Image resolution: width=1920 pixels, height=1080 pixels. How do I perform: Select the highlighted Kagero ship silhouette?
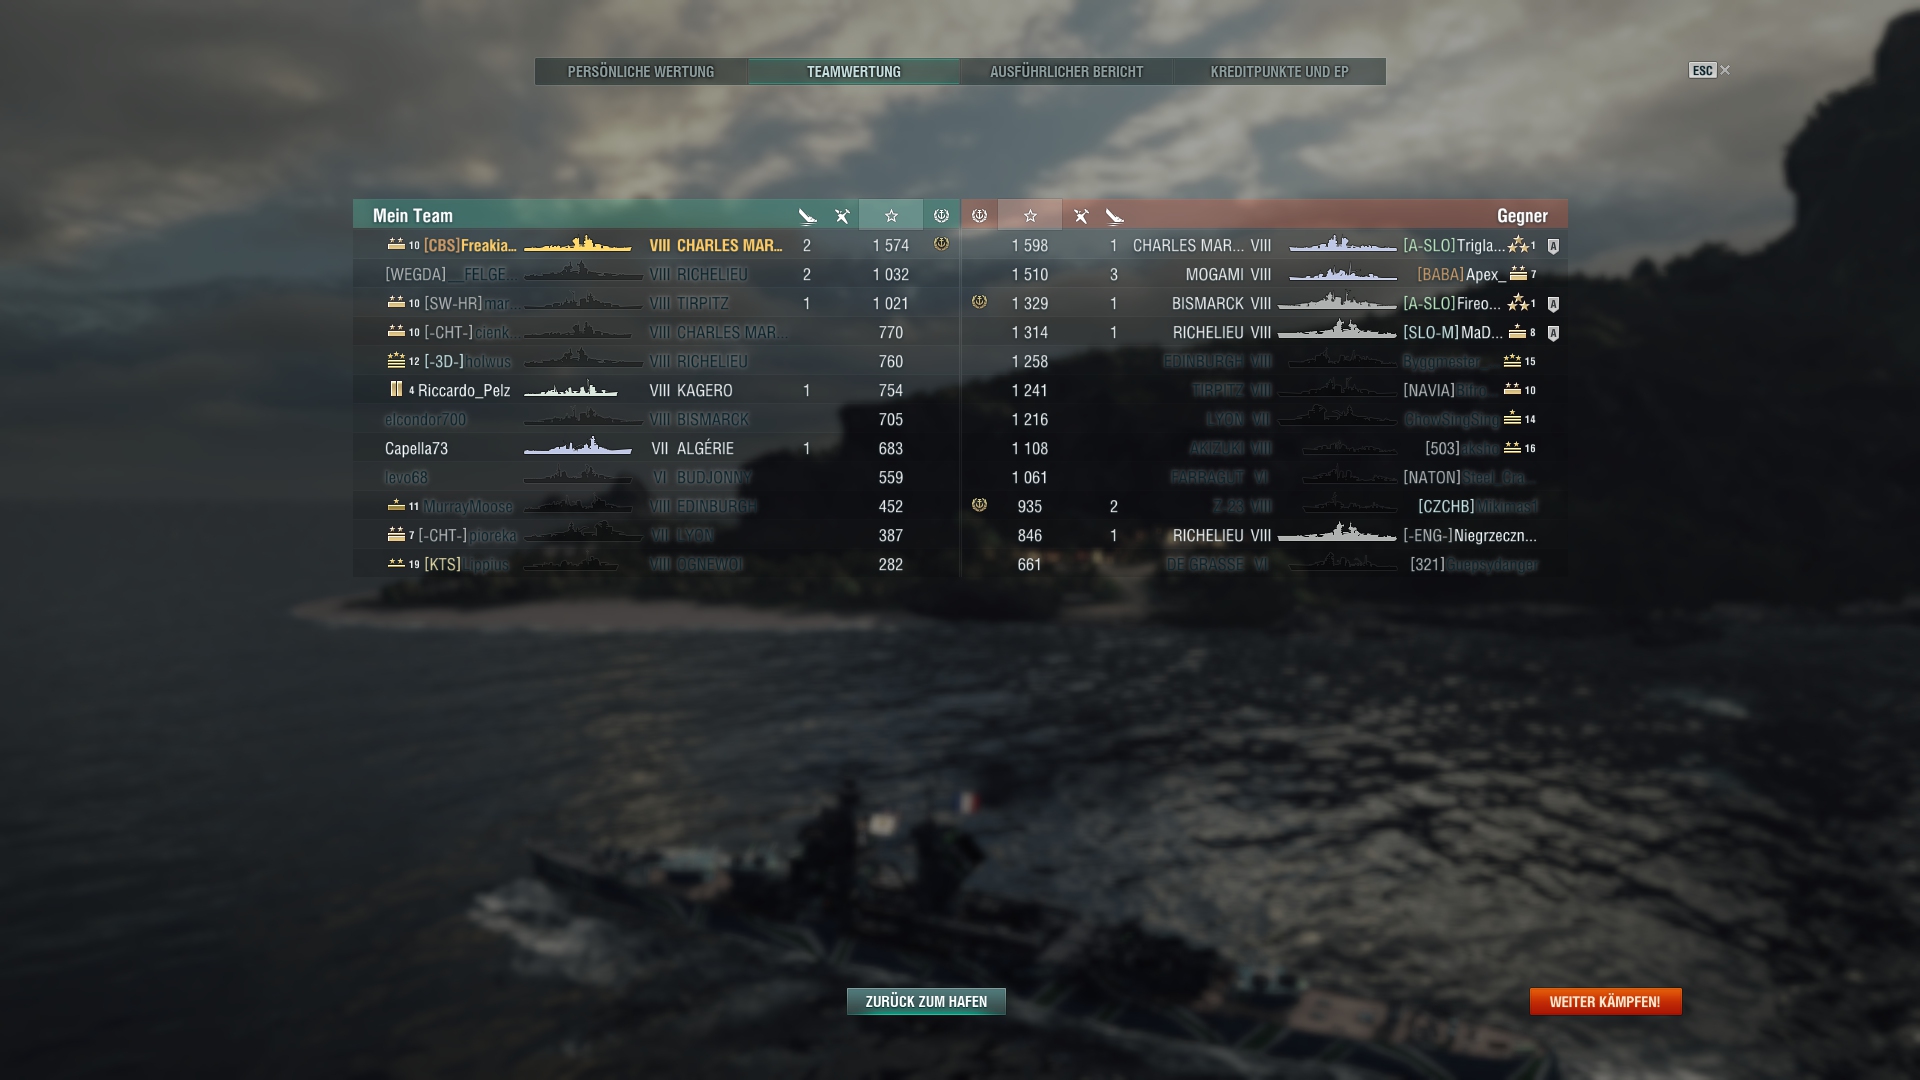click(x=571, y=390)
